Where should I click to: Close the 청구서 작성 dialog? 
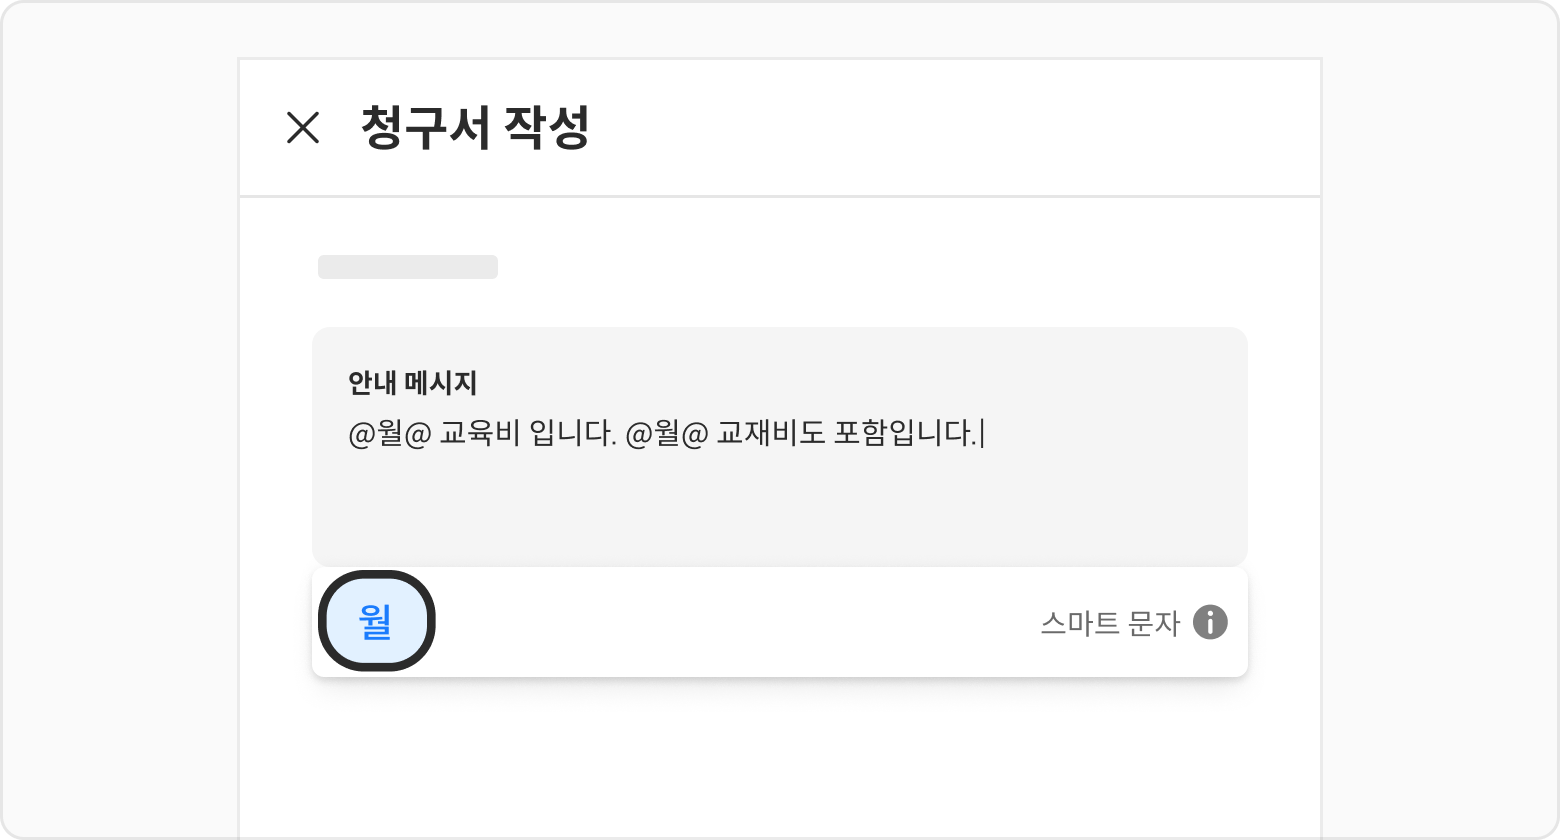(x=302, y=128)
